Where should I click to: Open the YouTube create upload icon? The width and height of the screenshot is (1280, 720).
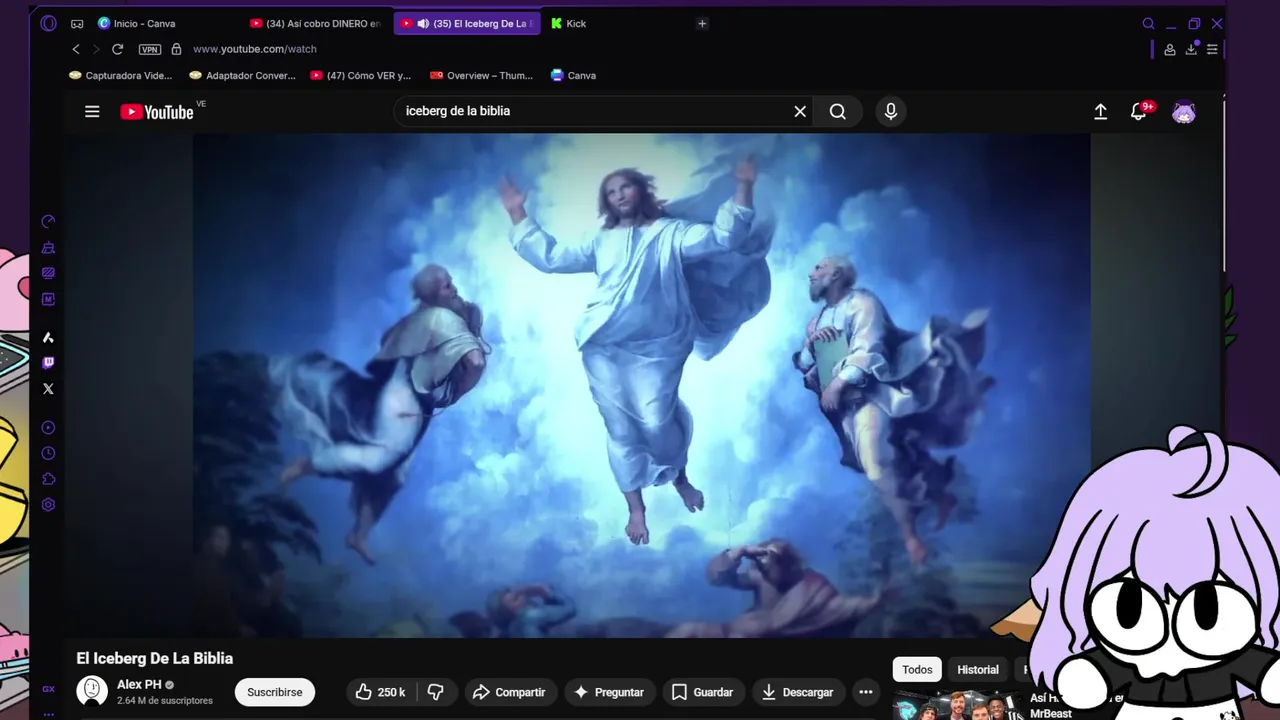click(1100, 112)
